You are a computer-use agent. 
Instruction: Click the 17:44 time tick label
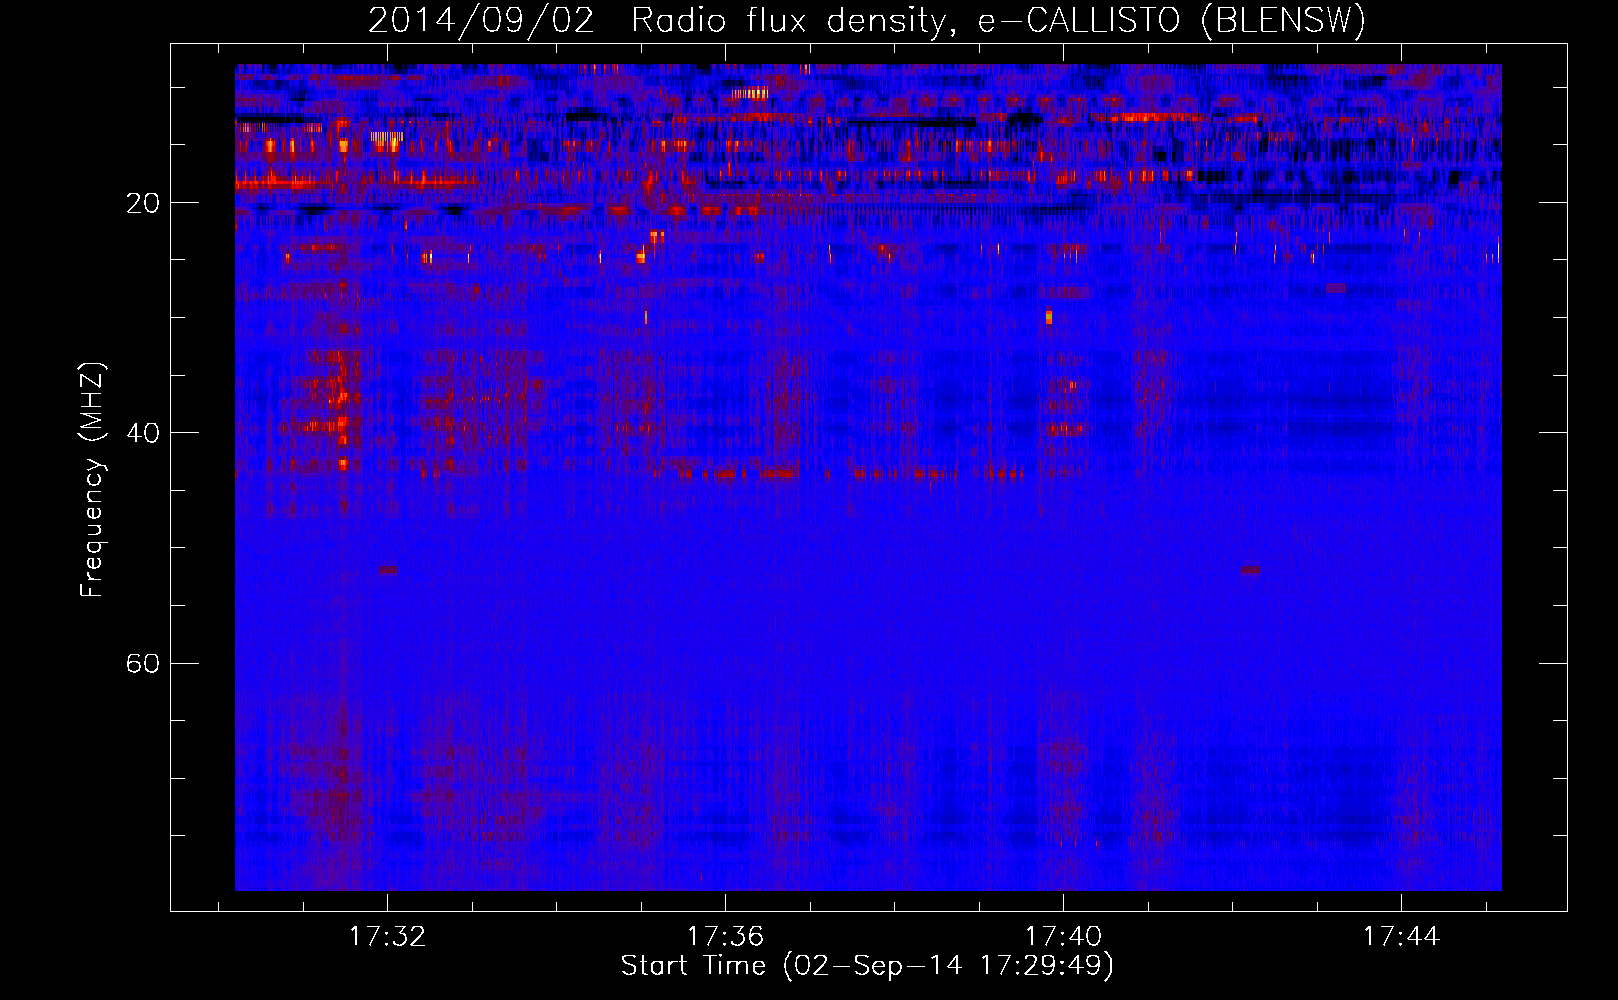1401,936
